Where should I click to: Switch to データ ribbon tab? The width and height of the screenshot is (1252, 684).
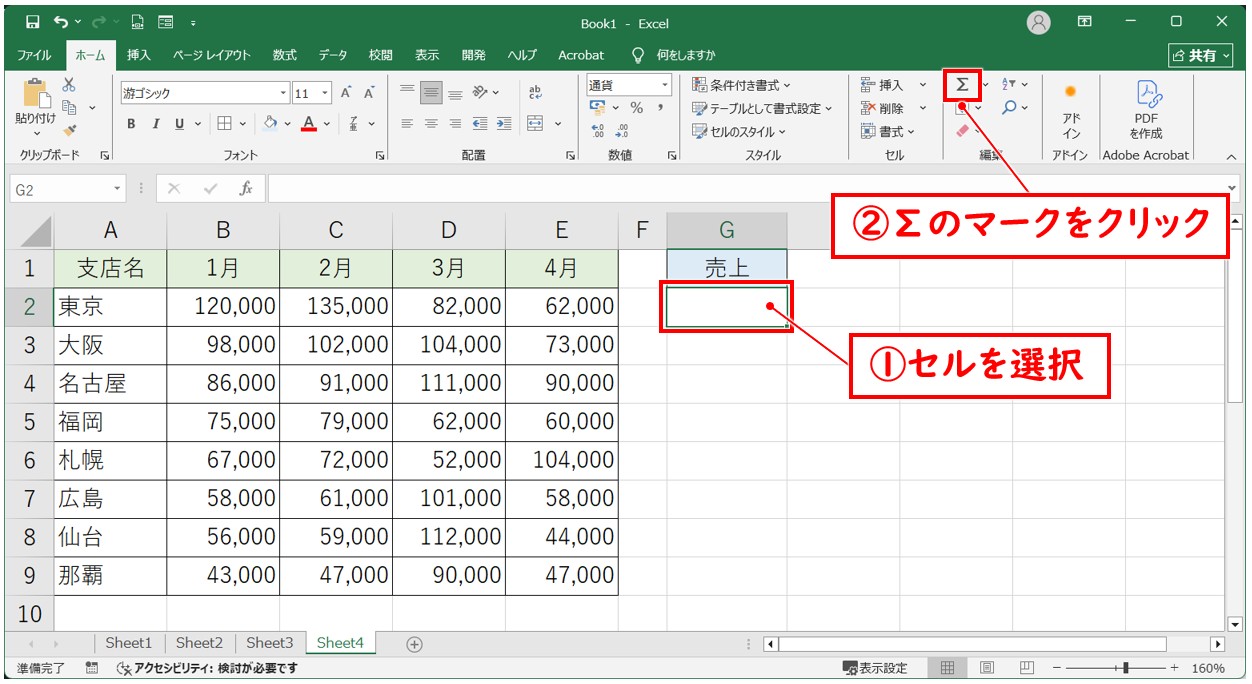(333, 55)
